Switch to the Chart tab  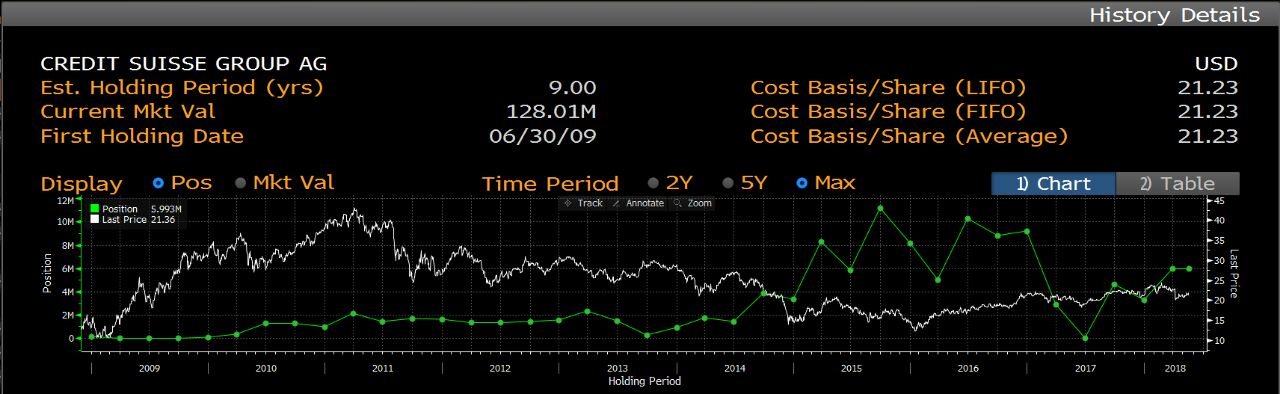pyautogui.click(x=1054, y=184)
